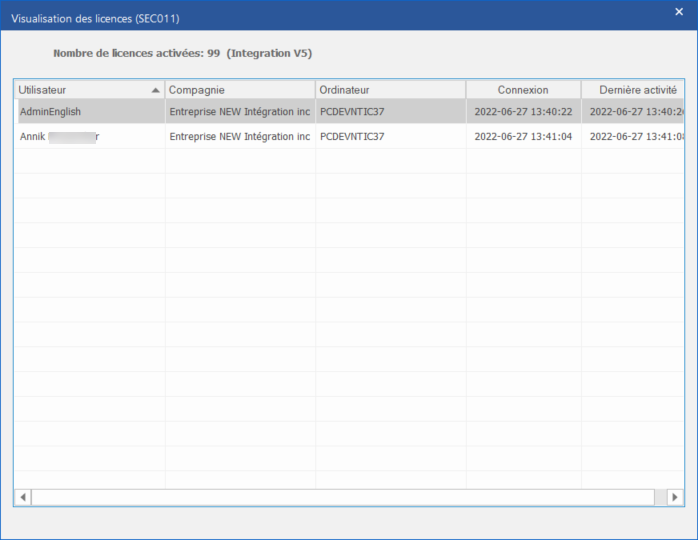Click connection time 2022-06-27 13:41:04
Screen dimensions: 698x540
click(x=523, y=136)
